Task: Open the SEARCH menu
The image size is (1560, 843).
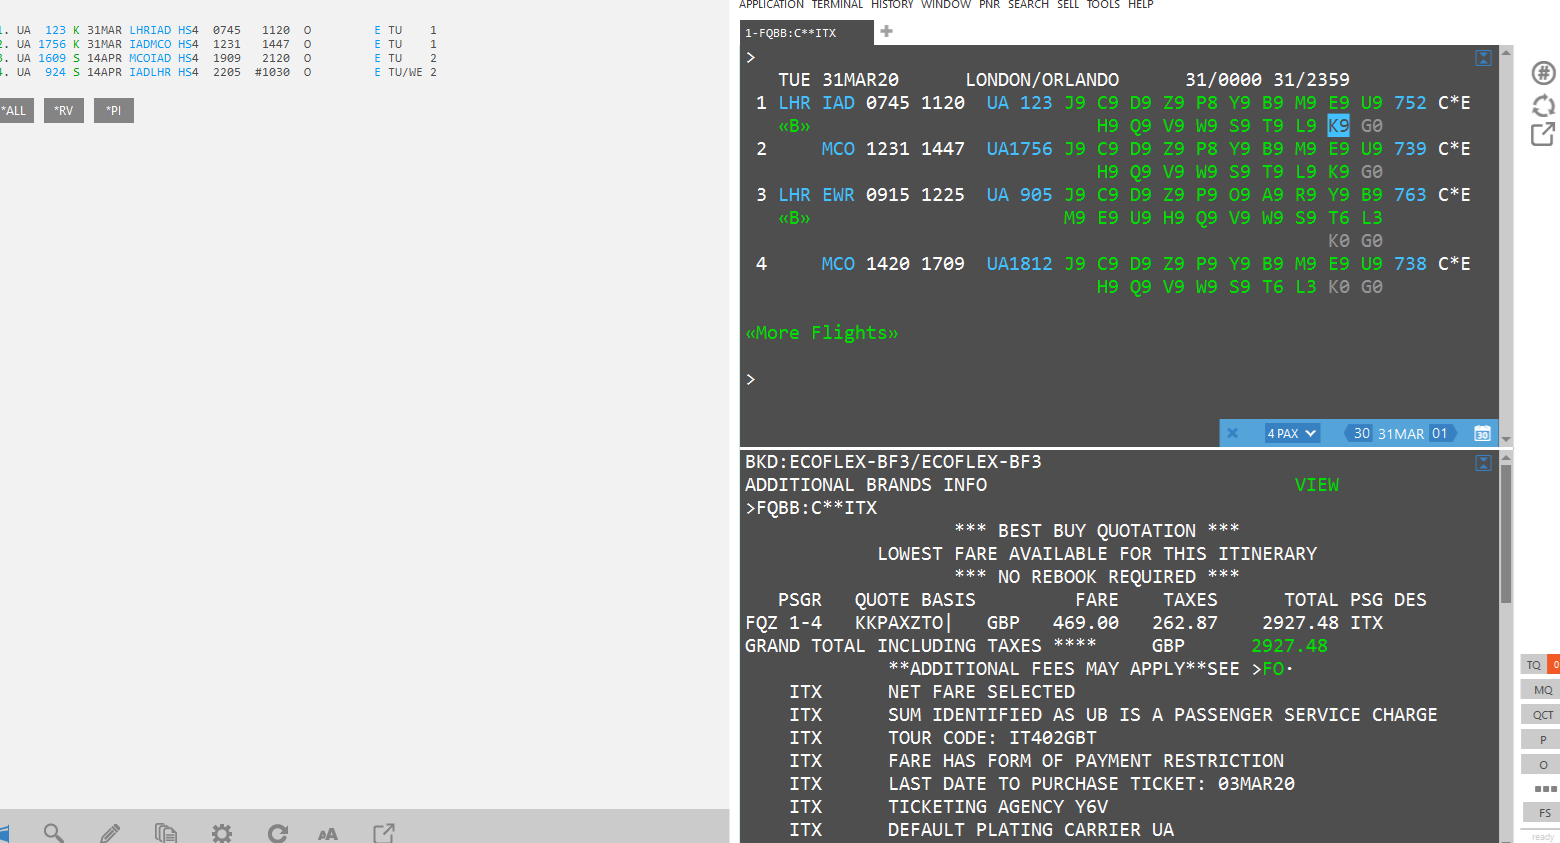Action: [x=1028, y=5]
